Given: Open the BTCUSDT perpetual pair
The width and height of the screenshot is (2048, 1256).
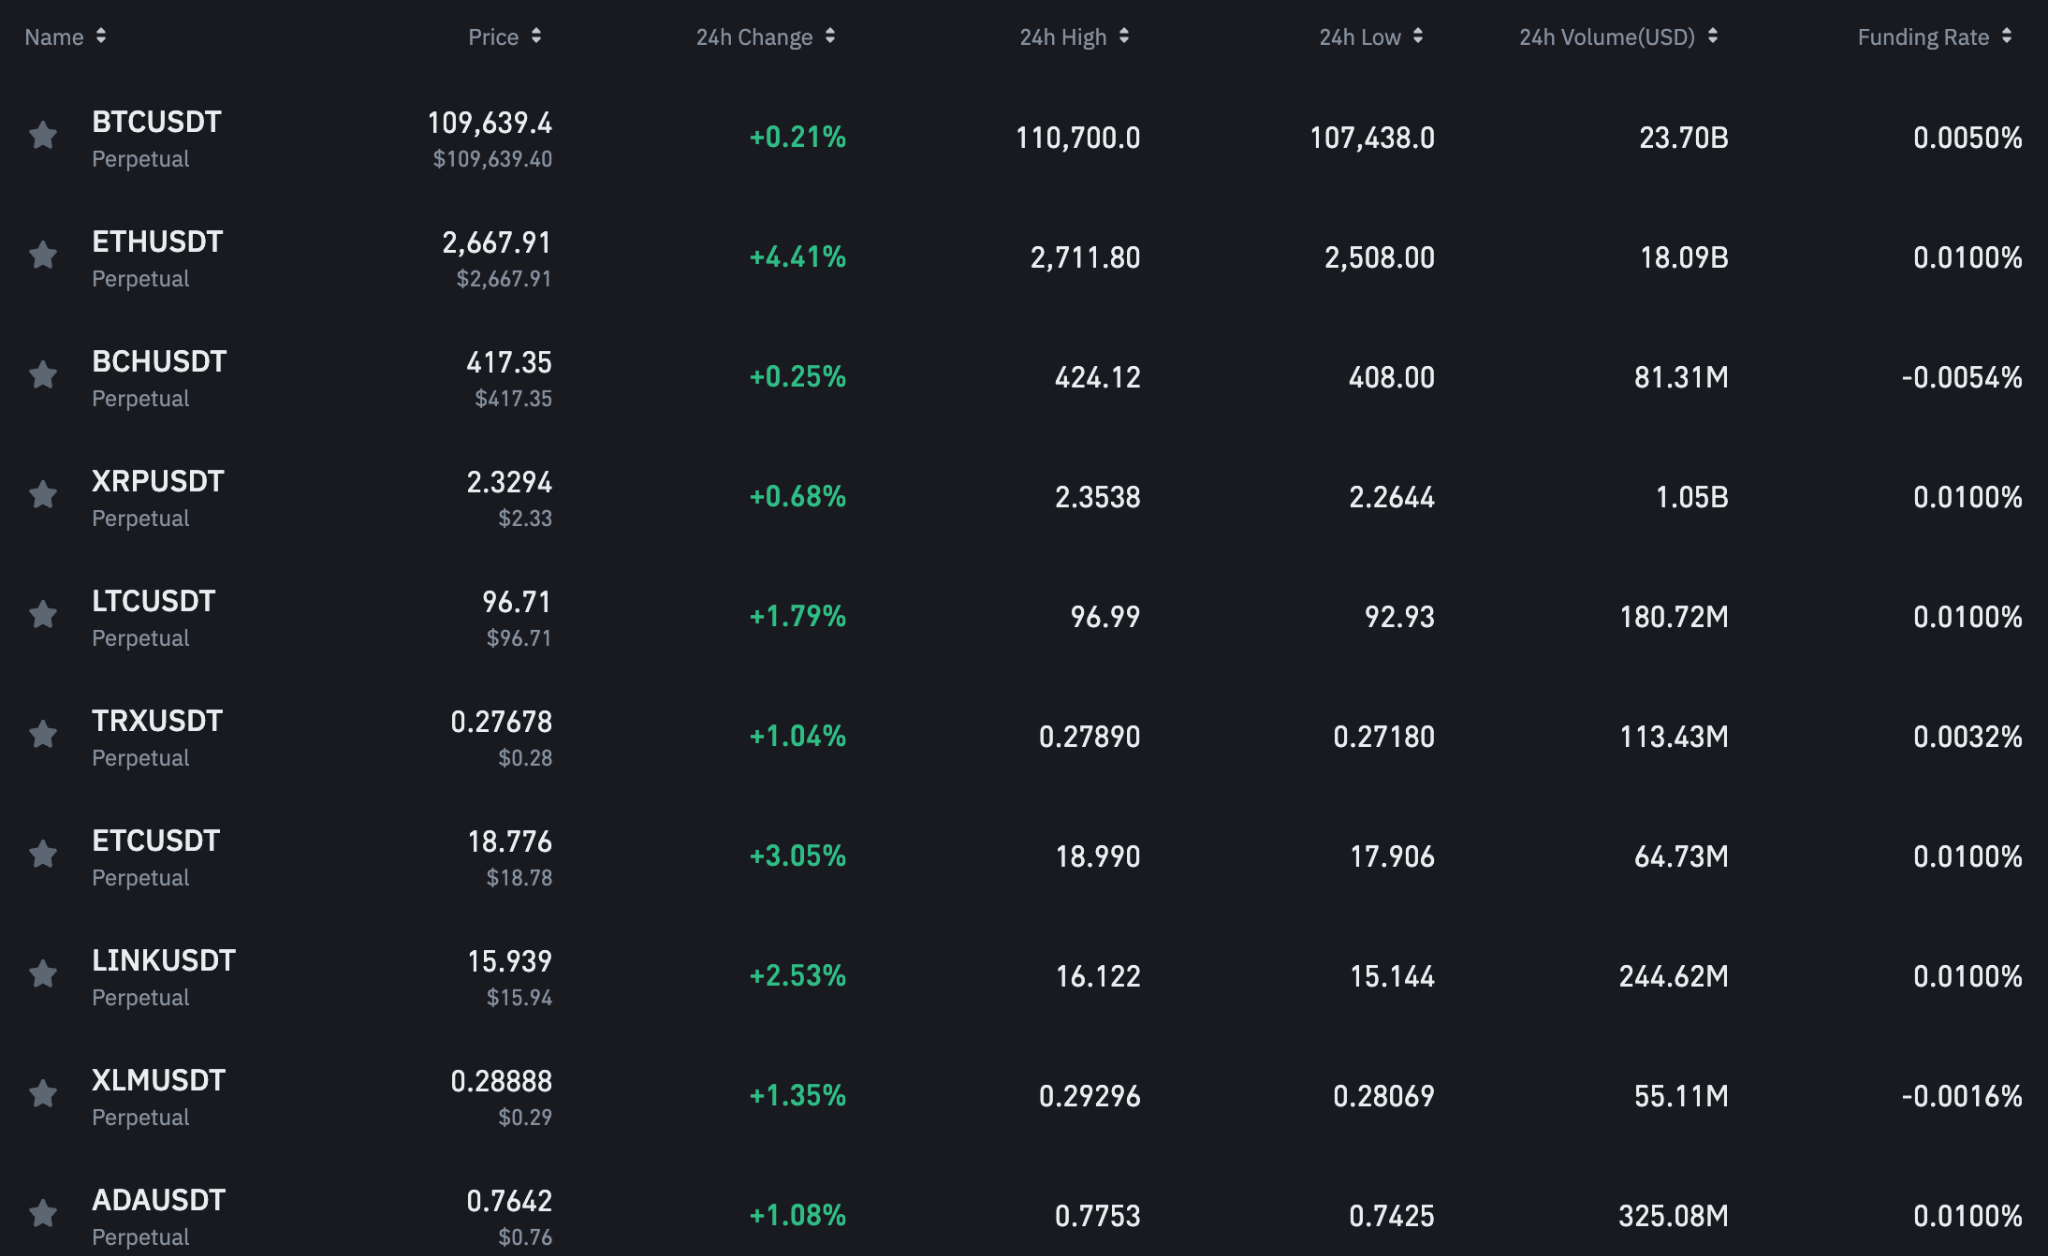Looking at the screenshot, I should tap(156, 123).
